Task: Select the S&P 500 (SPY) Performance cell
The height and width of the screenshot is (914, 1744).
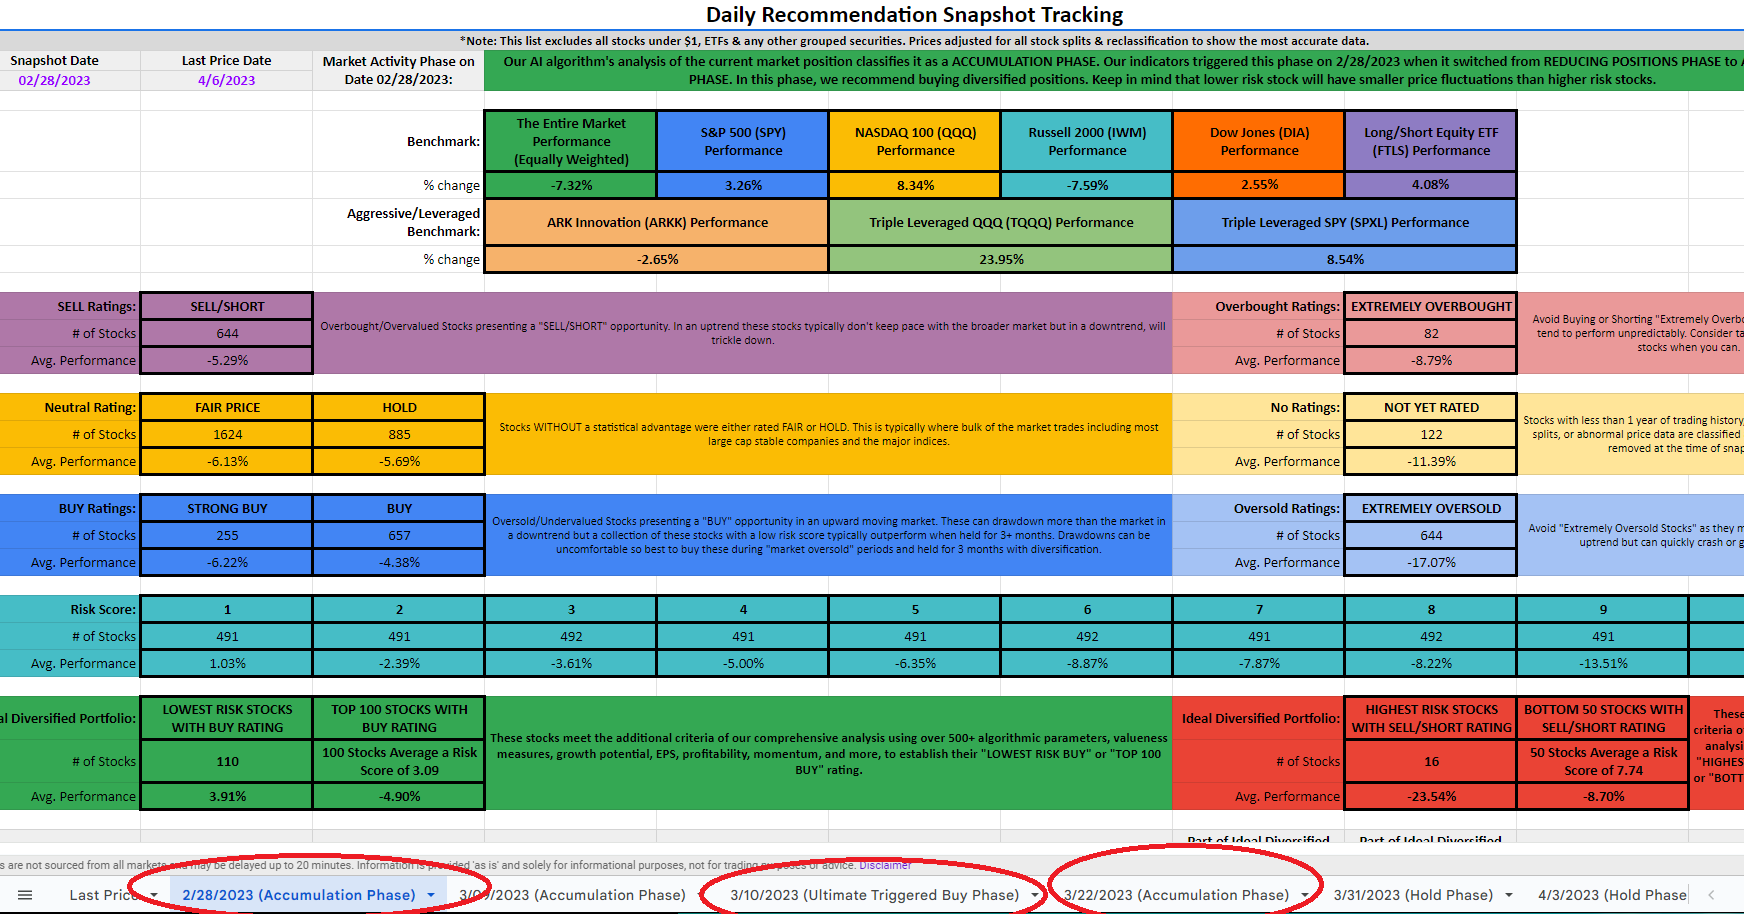Action: [743, 141]
